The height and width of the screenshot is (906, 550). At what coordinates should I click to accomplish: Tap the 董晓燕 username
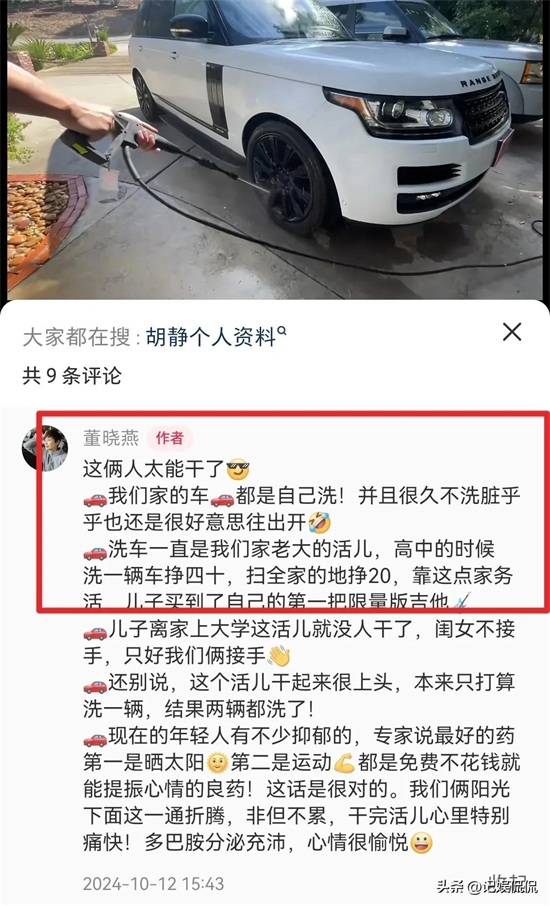(111, 438)
